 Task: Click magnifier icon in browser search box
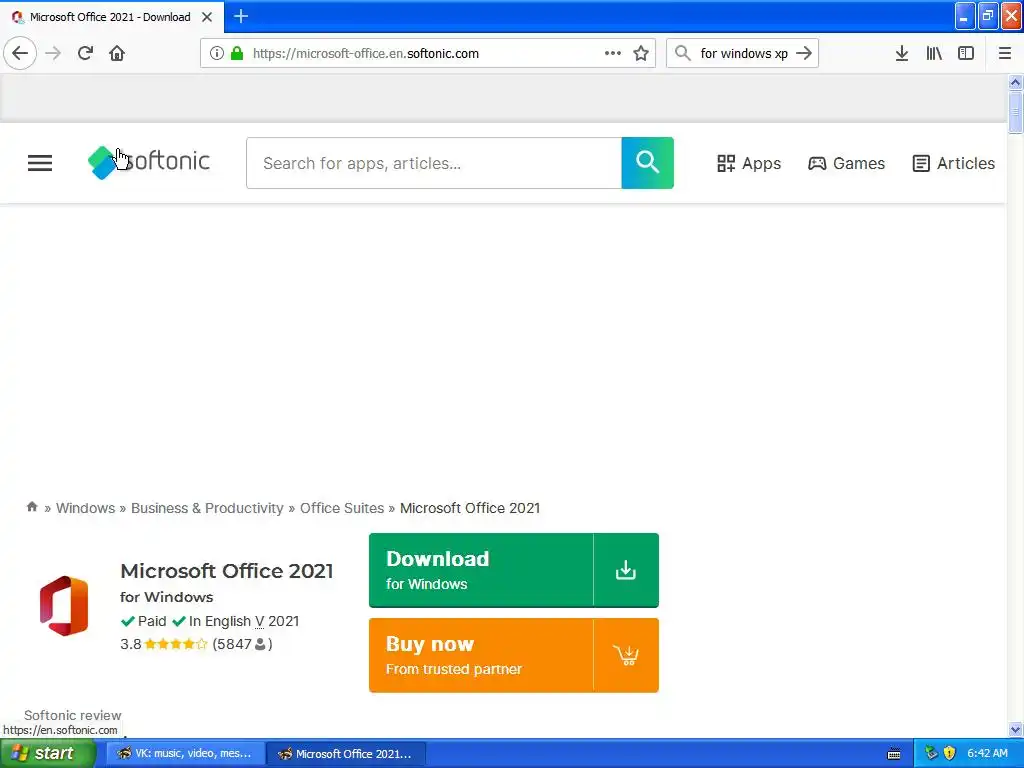click(x=682, y=53)
